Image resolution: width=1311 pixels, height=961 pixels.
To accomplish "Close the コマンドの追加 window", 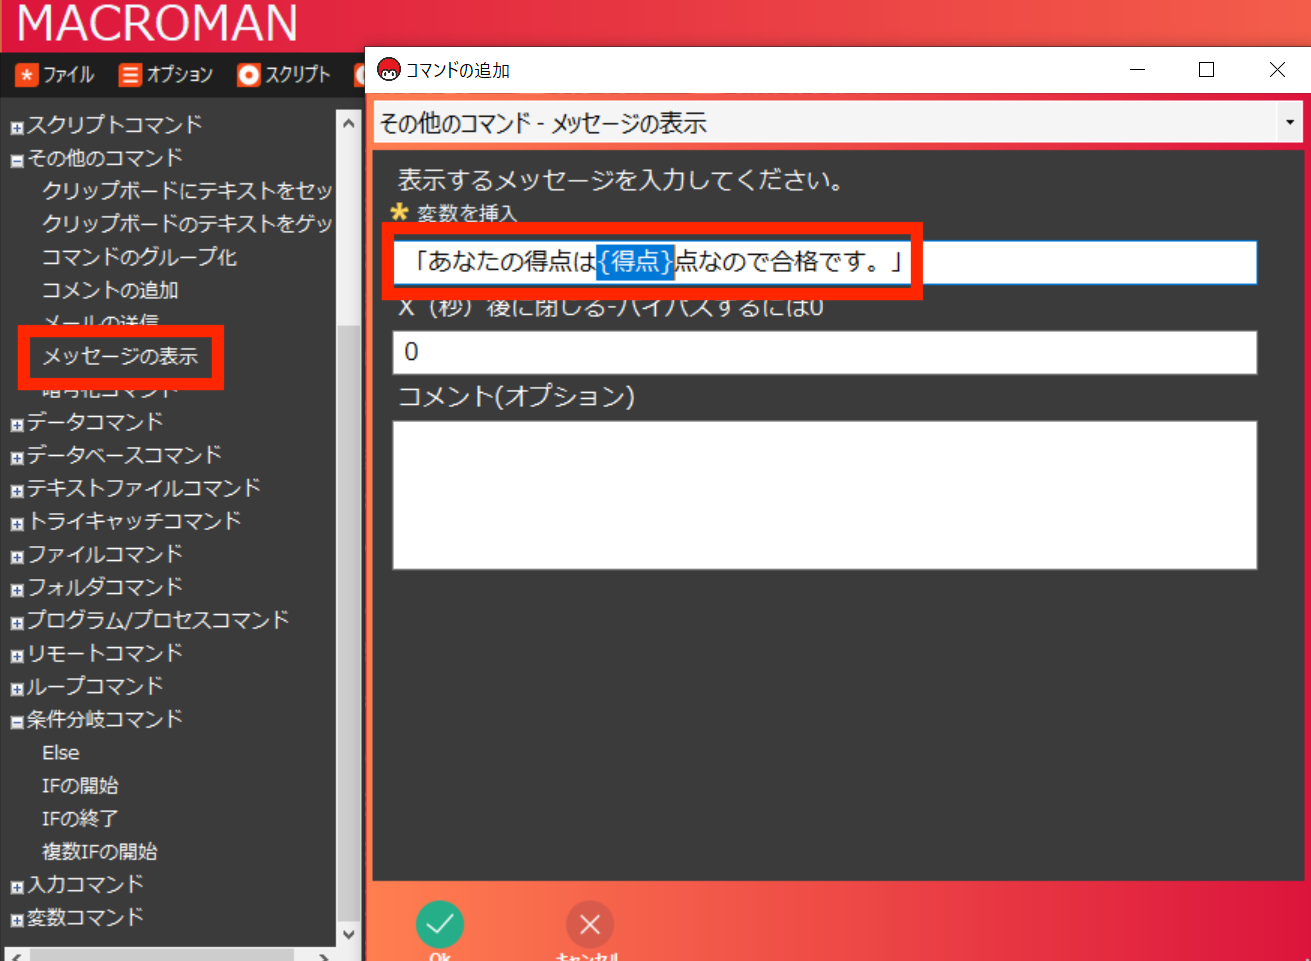I will 1277,70.
